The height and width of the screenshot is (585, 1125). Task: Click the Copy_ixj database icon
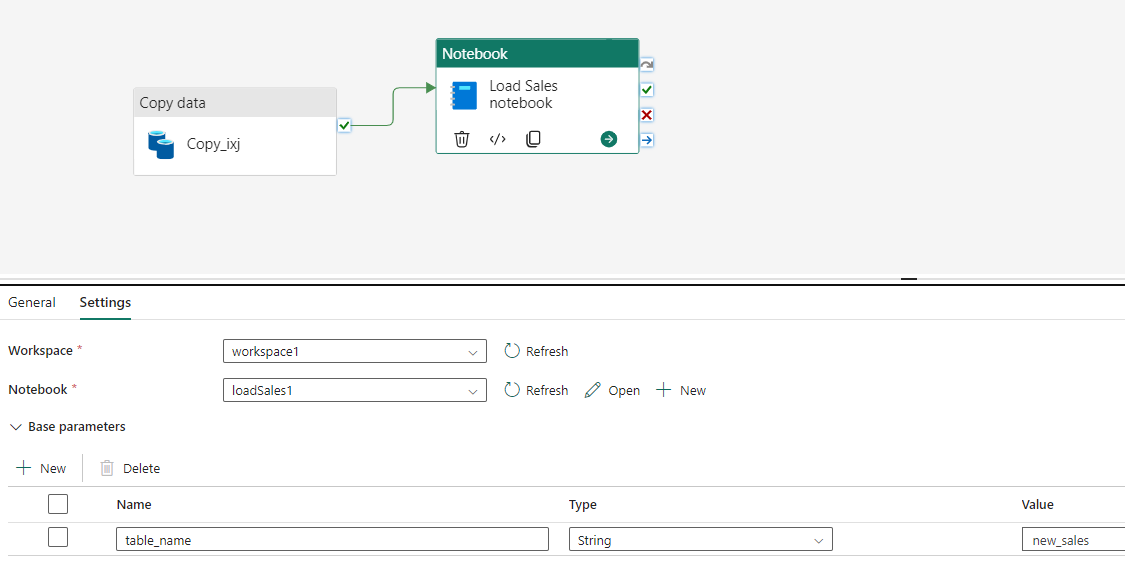click(163, 144)
